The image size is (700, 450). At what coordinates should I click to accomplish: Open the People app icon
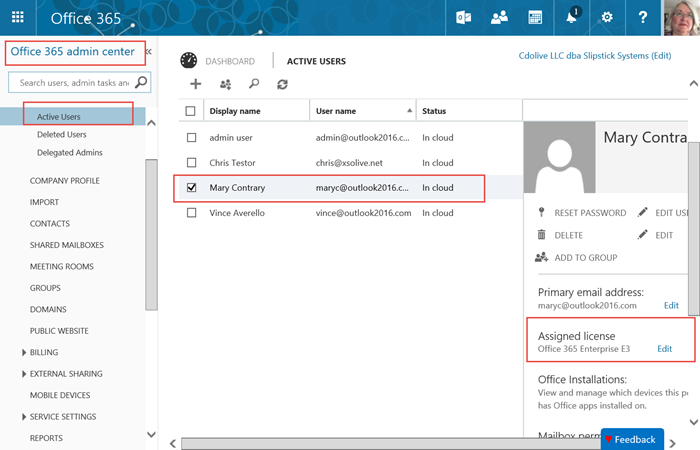pos(499,17)
